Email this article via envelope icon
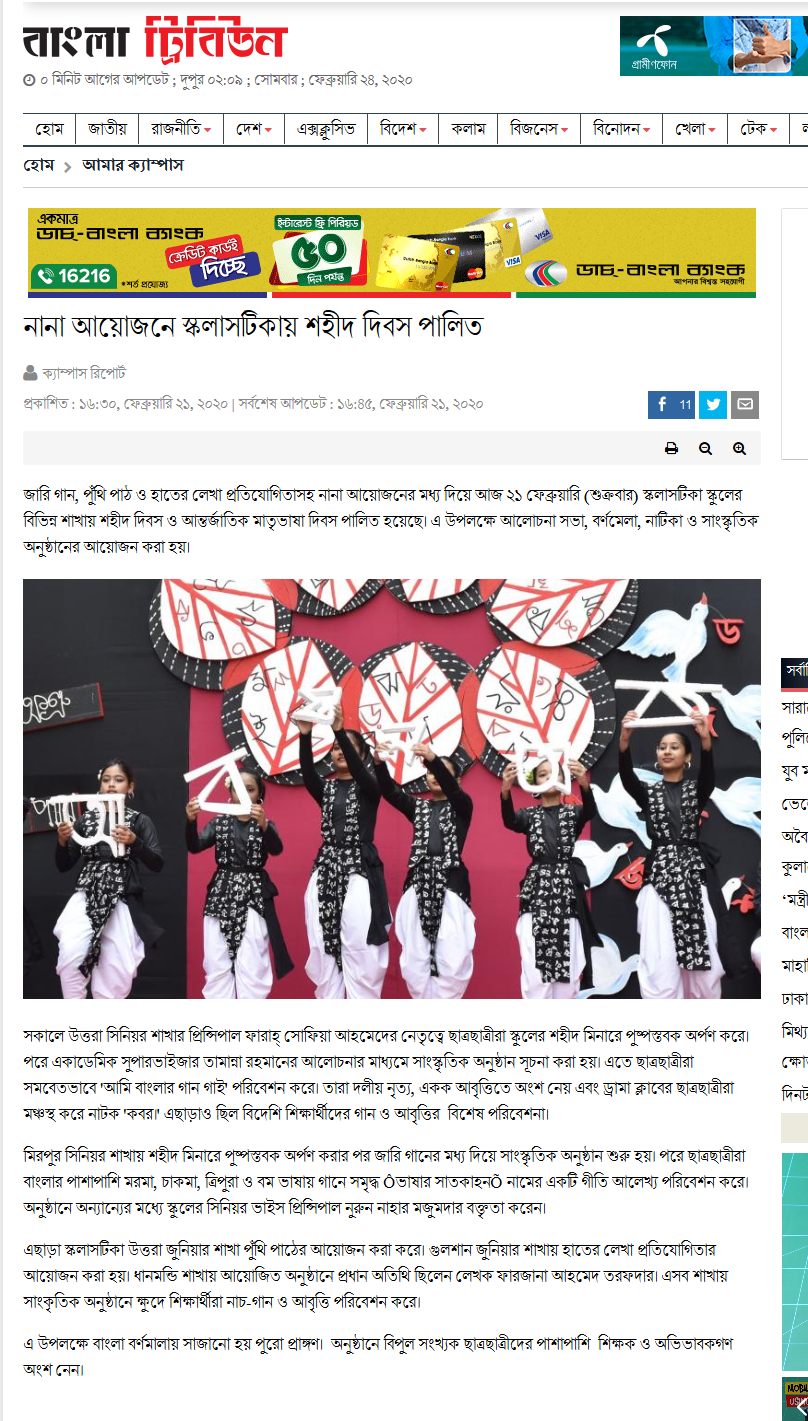This screenshot has width=808, height=1421. click(x=745, y=405)
